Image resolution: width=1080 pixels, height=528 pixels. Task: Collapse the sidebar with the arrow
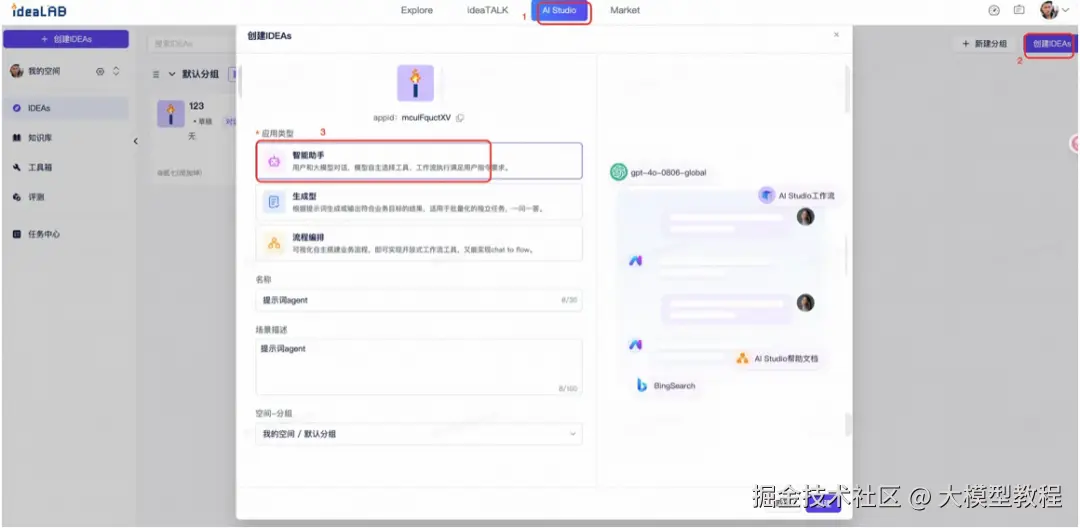[136, 141]
